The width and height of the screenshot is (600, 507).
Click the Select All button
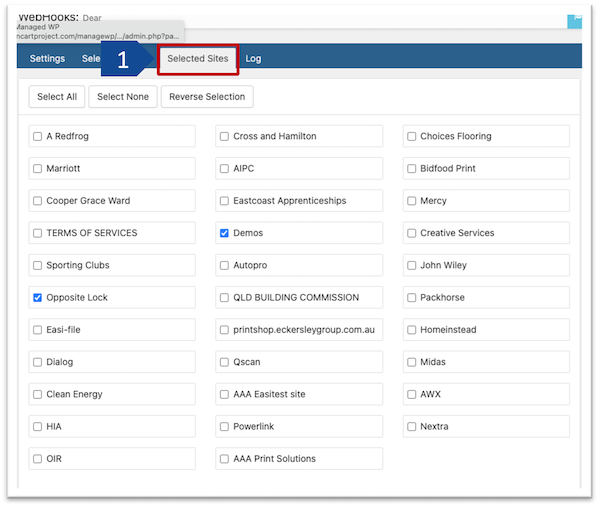[x=57, y=97]
